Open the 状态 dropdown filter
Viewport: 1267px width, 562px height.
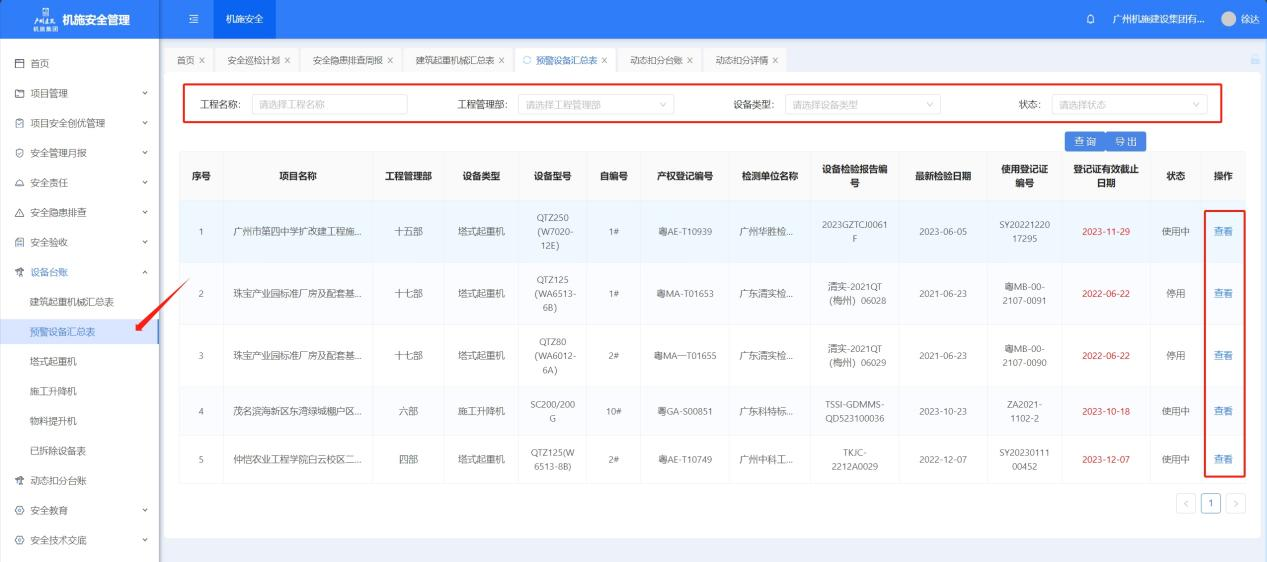[1129, 104]
